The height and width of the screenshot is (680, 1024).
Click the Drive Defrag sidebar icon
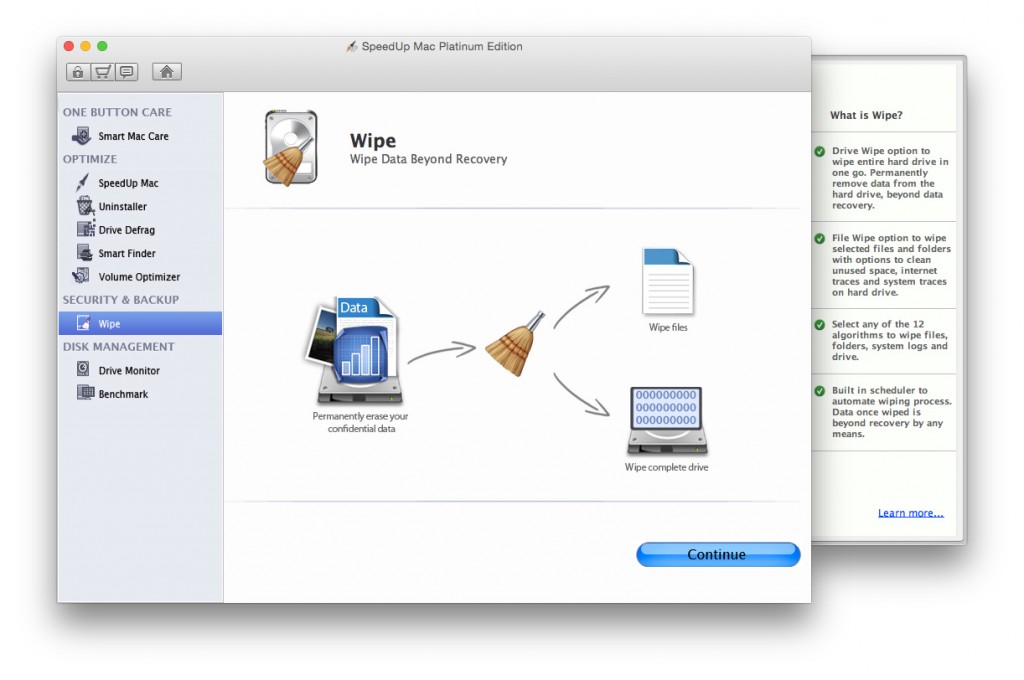pos(86,229)
